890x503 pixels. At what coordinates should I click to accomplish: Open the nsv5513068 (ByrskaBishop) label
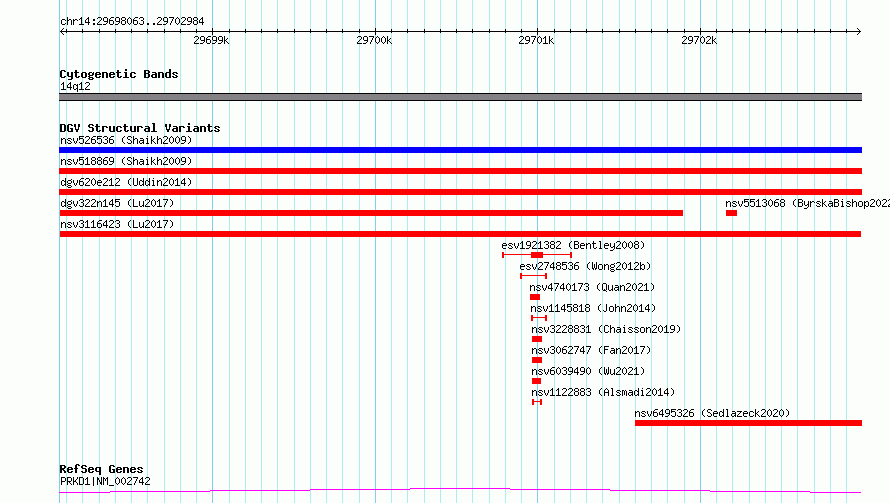807,203
